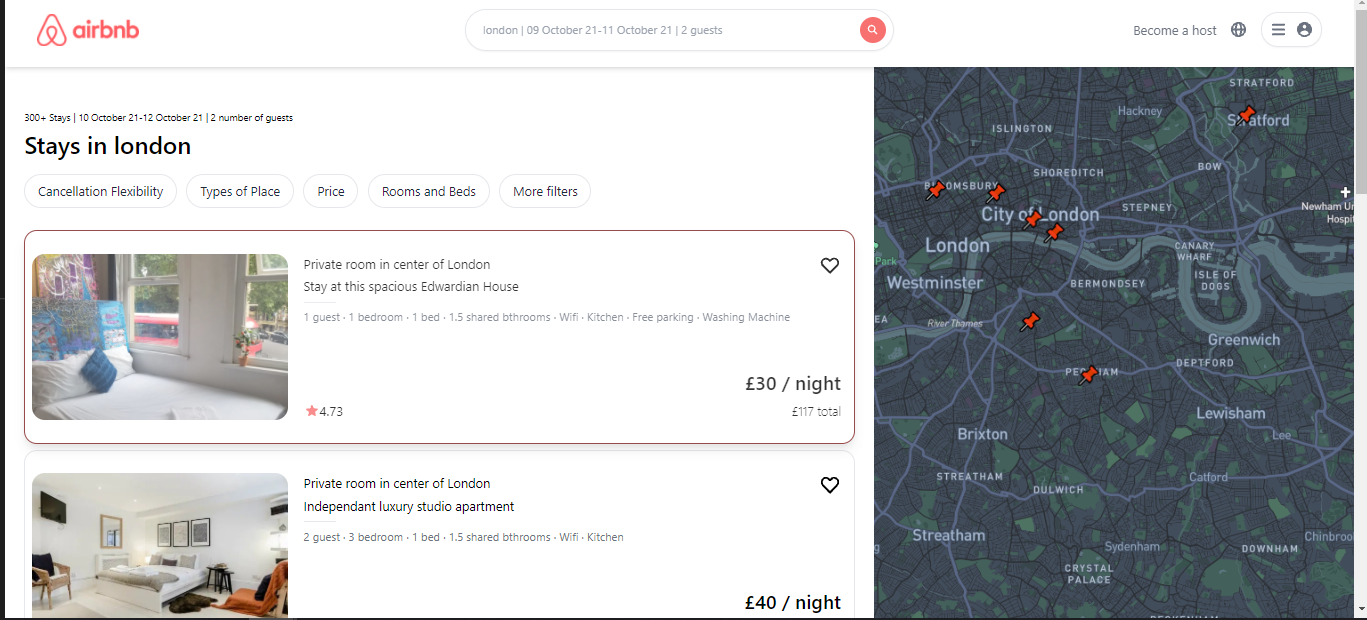1367x620 pixels.
Task: Click 'Stay at this spacious Edwardian House' title
Action: click(x=411, y=287)
